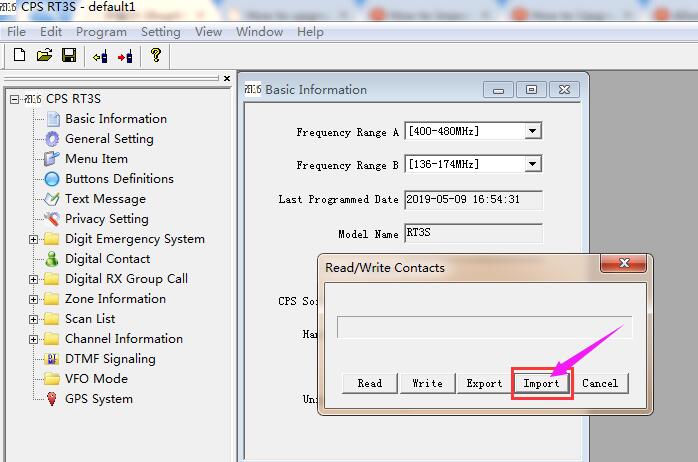The image size is (698, 462).
Task: Open the Program menu
Action: (x=101, y=32)
